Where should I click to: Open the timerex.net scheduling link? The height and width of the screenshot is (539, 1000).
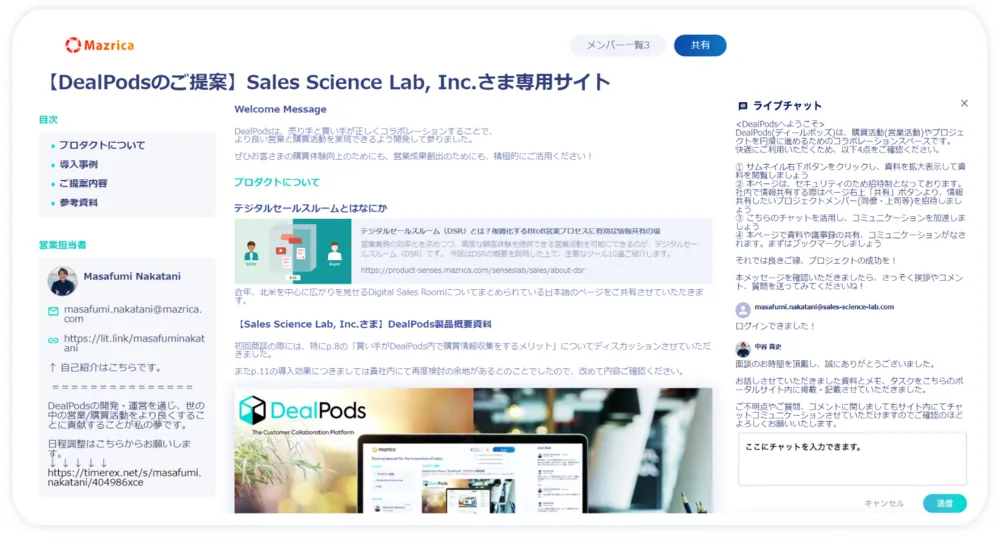pyautogui.click(x=124, y=478)
